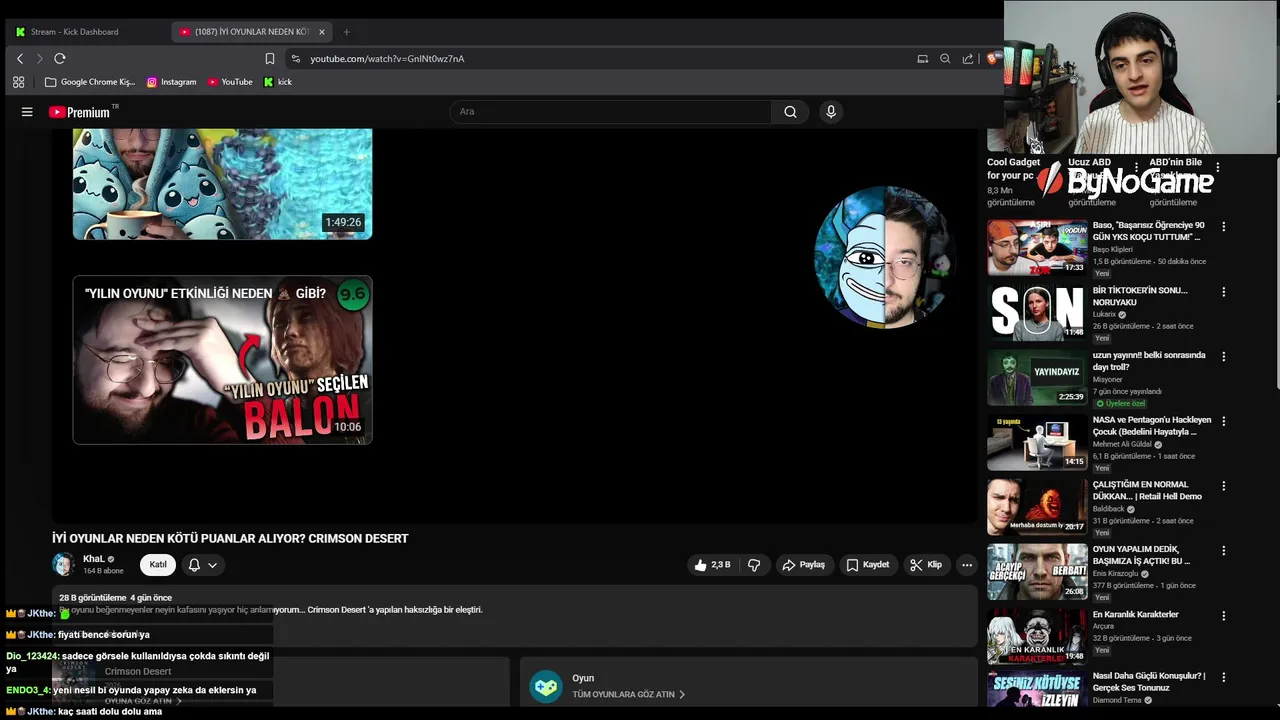Start voice search with microphone
1280x720 pixels.
tap(830, 112)
